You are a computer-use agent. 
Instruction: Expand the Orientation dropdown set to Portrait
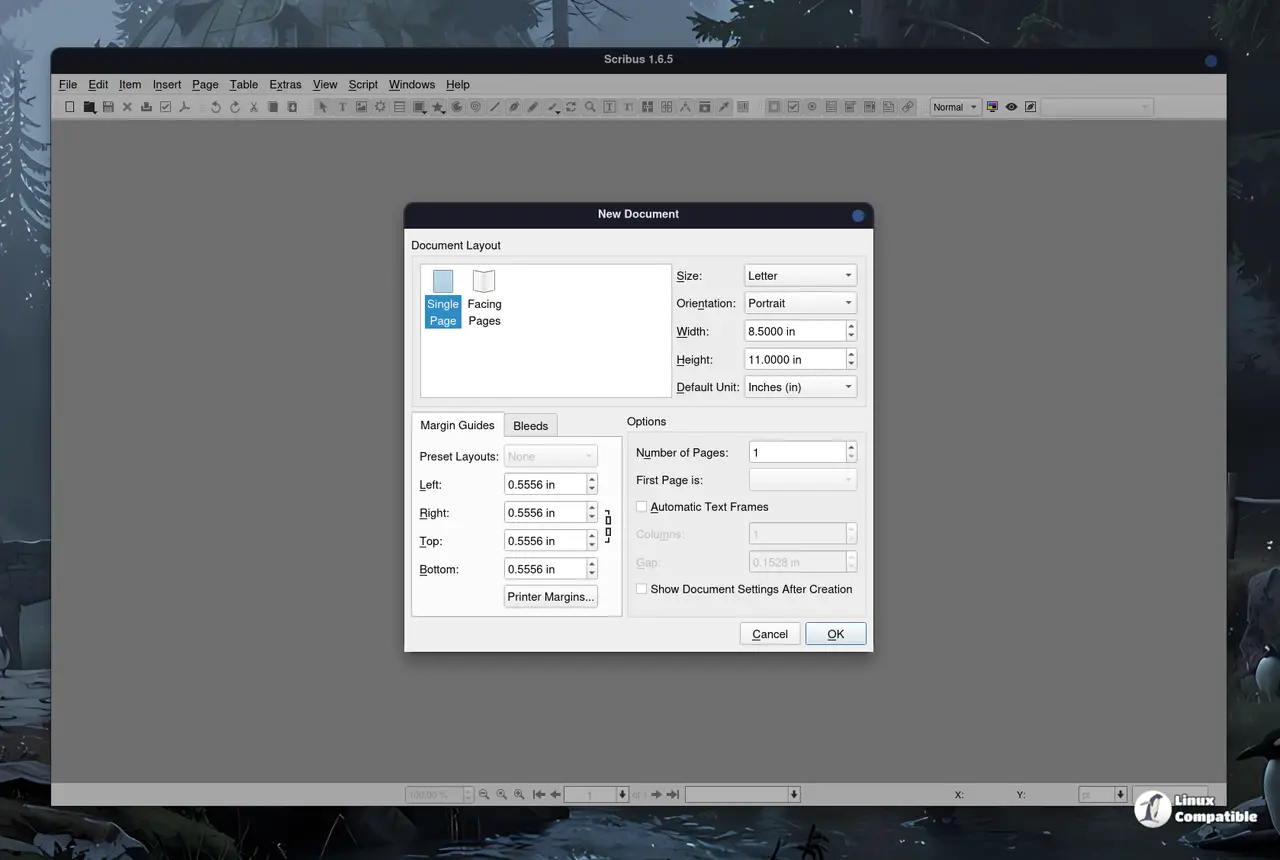(800, 303)
